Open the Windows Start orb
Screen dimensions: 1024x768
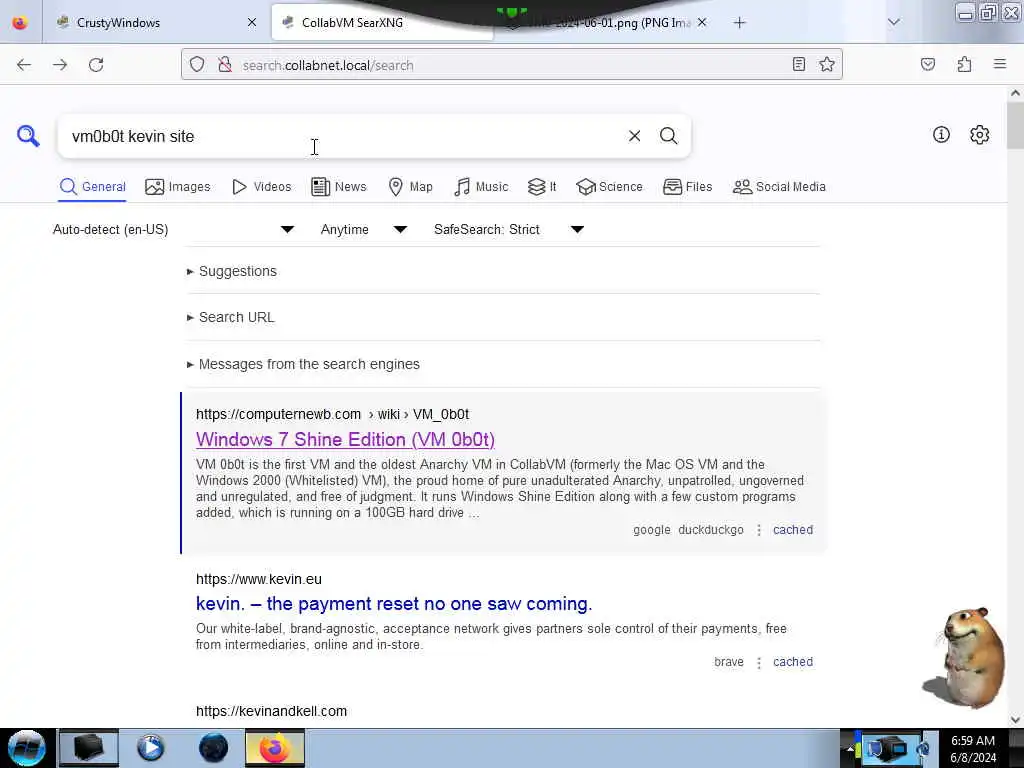pyautogui.click(x=27, y=748)
